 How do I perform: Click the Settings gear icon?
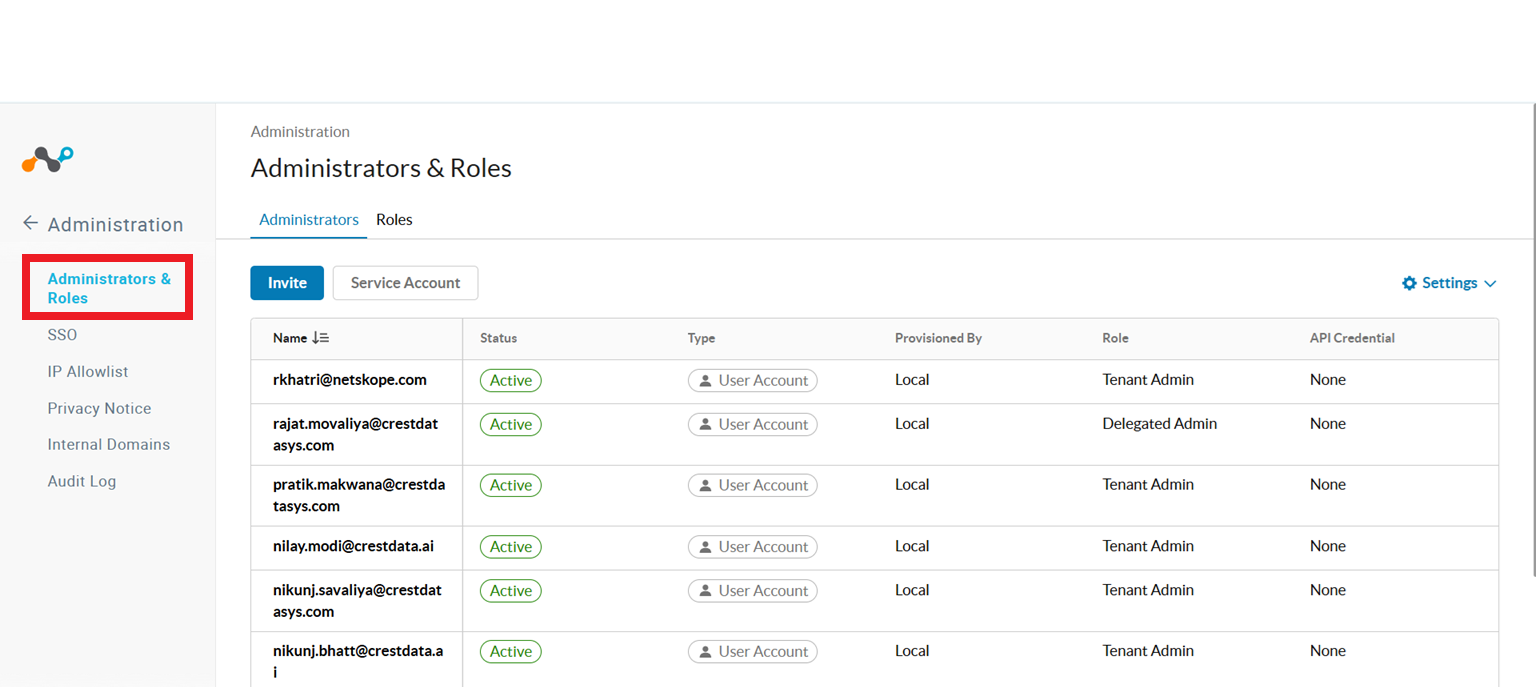[x=1410, y=283]
